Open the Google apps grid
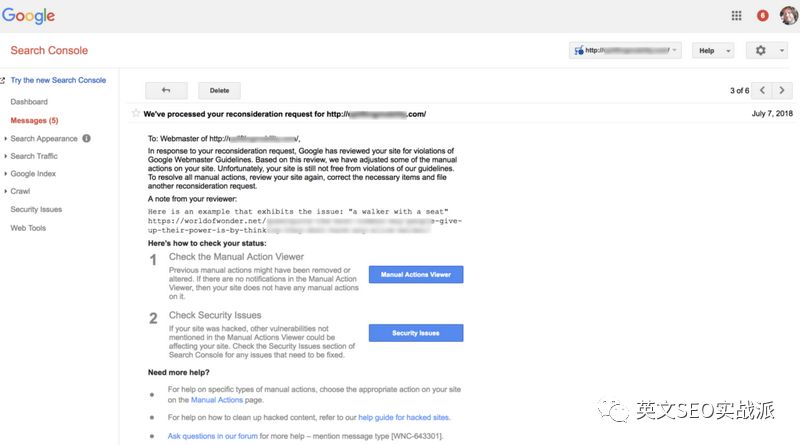The height and width of the screenshot is (445, 800). click(x=736, y=16)
